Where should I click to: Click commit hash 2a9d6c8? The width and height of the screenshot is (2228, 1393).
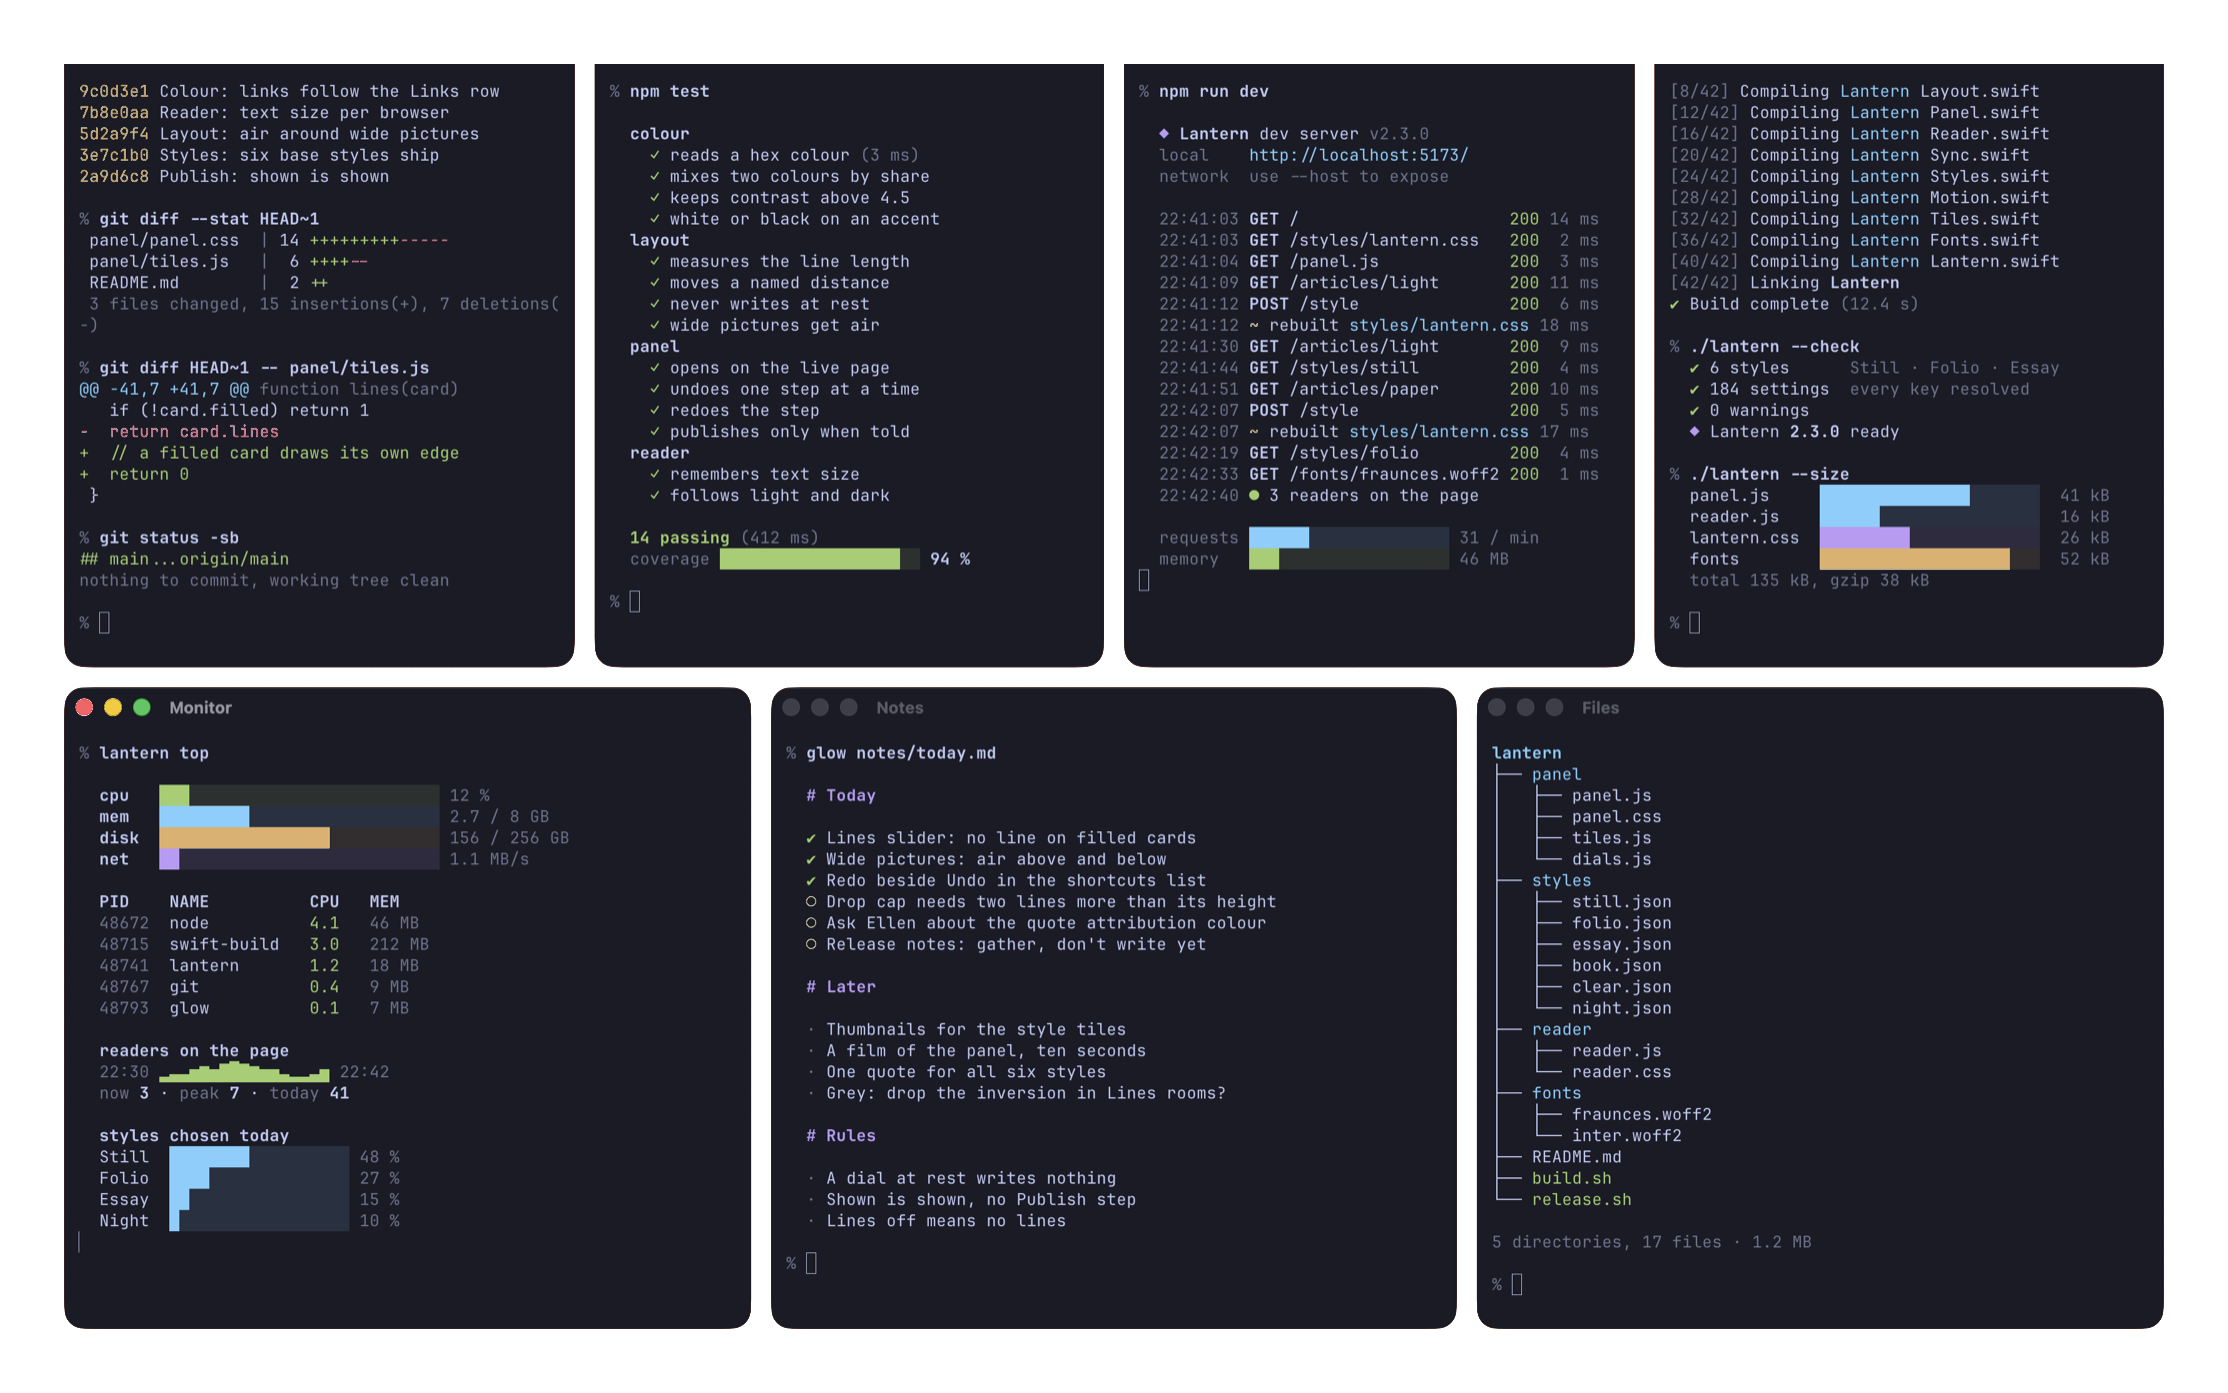click(114, 176)
